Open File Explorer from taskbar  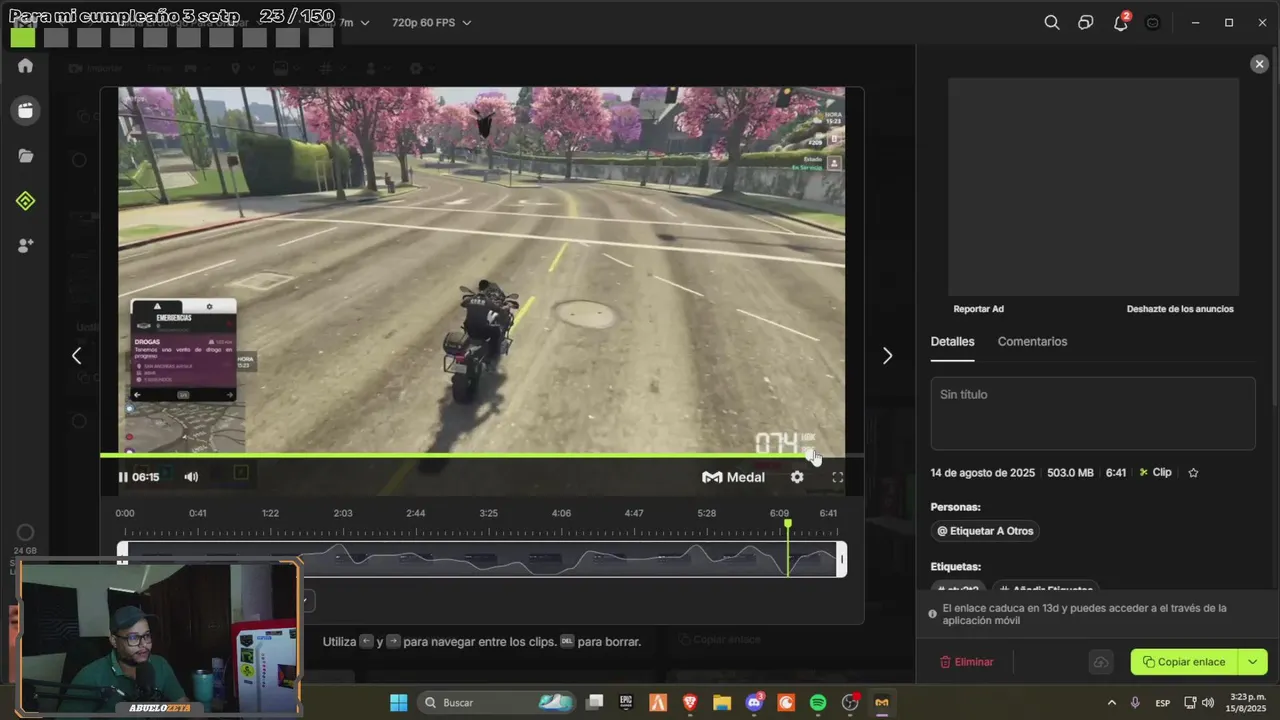721,702
